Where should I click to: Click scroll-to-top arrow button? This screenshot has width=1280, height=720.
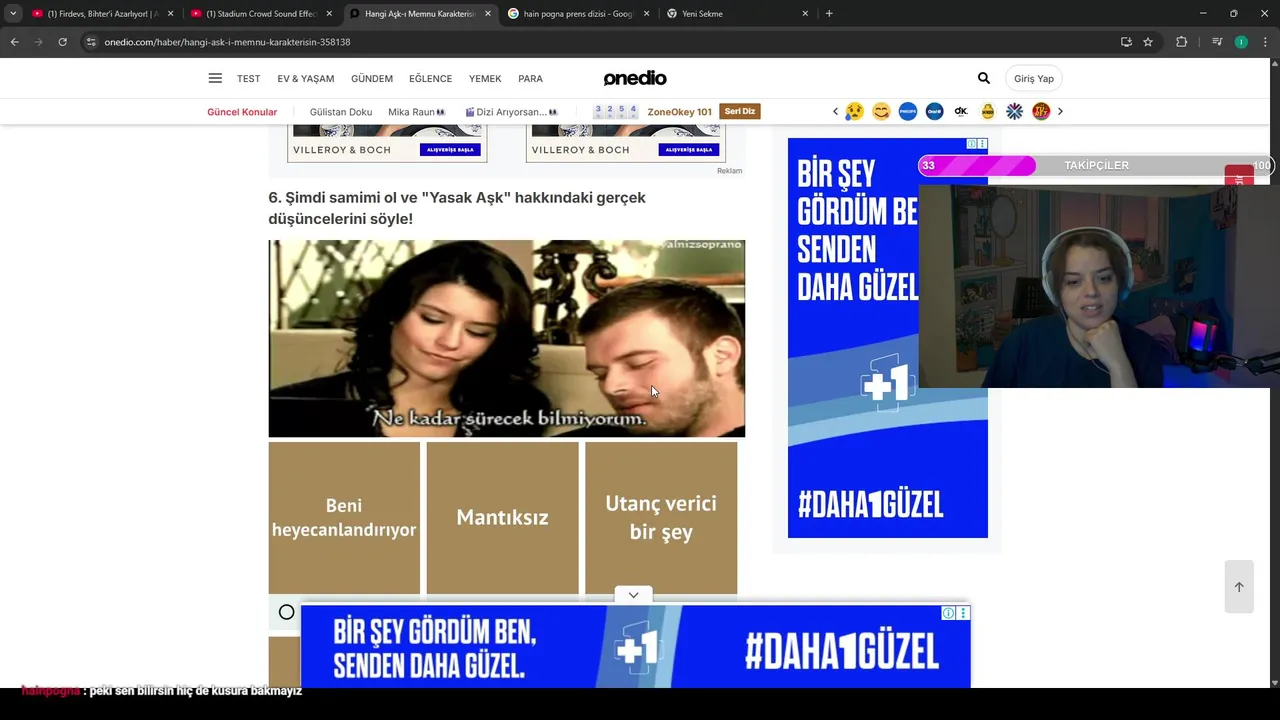coord(1239,587)
